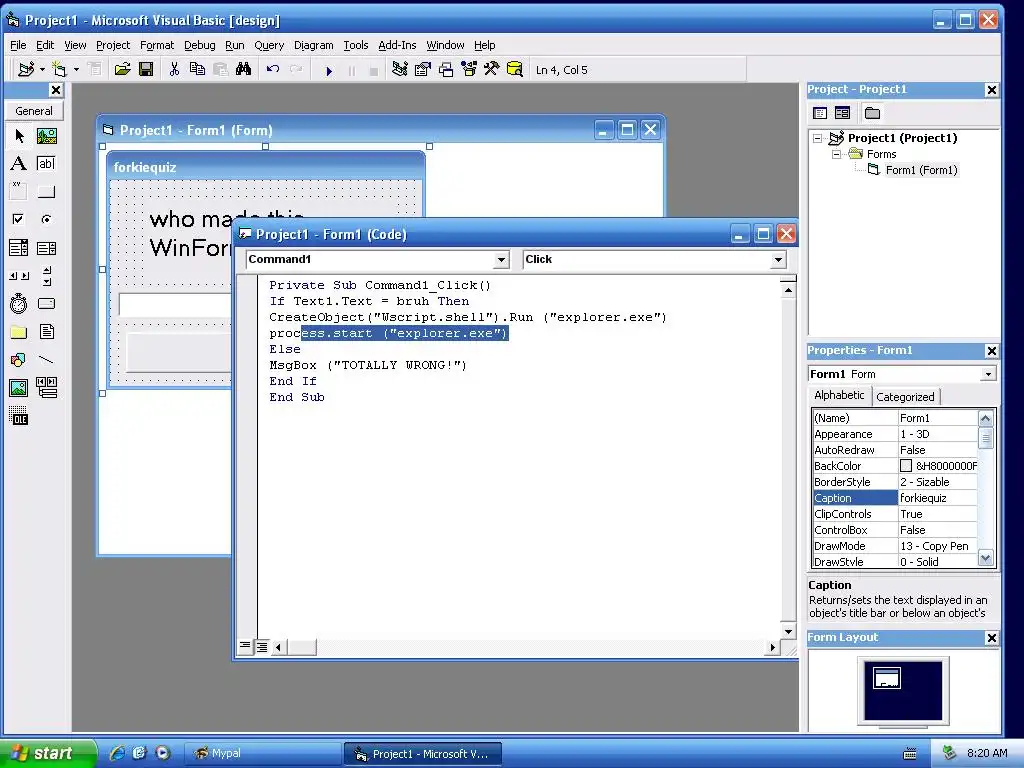Open Find with the binoculars icon
Viewport: 1024px width, 768px height.
click(x=244, y=69)
